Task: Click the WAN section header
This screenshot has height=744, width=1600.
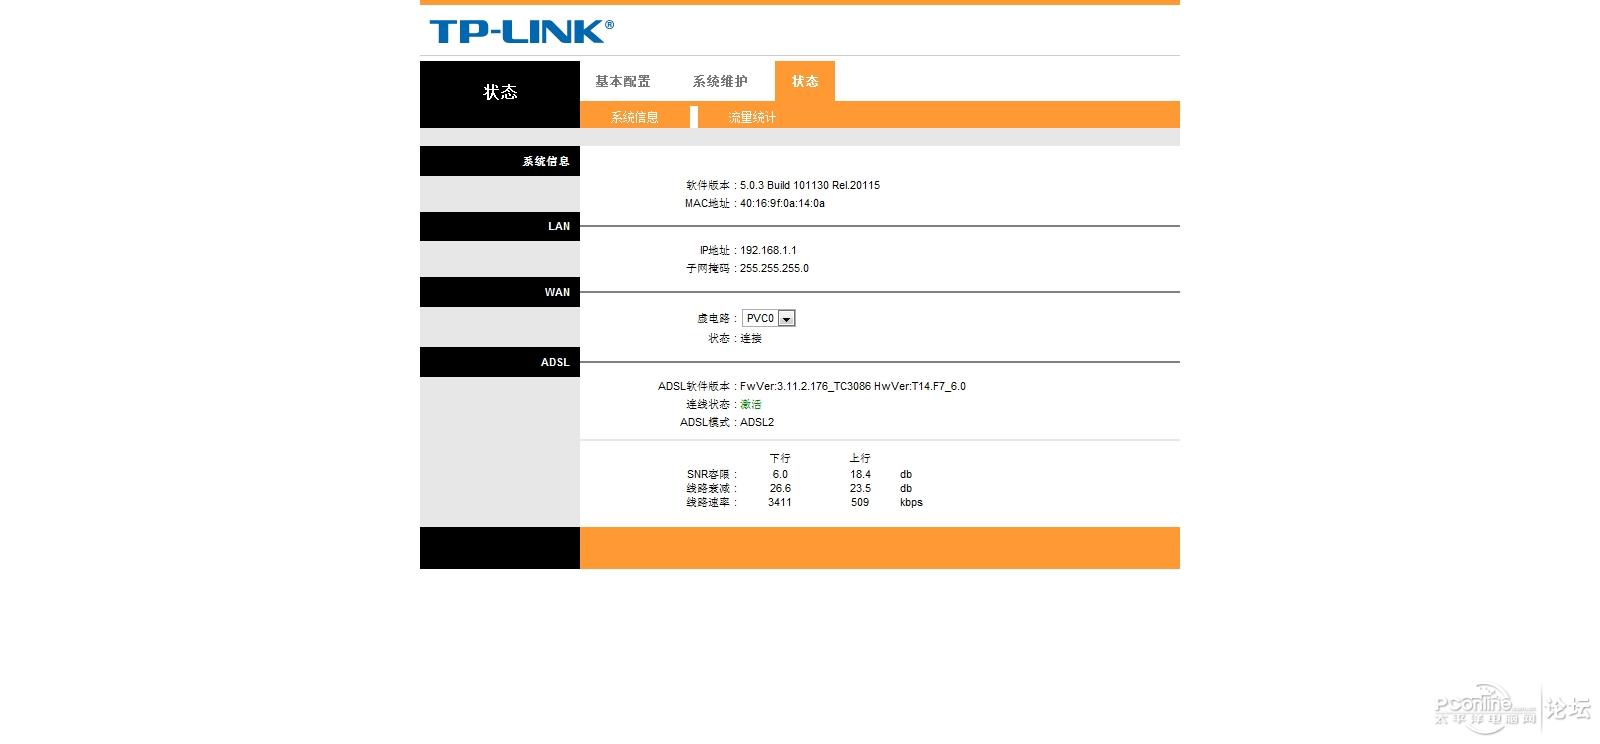Action: 500,292
